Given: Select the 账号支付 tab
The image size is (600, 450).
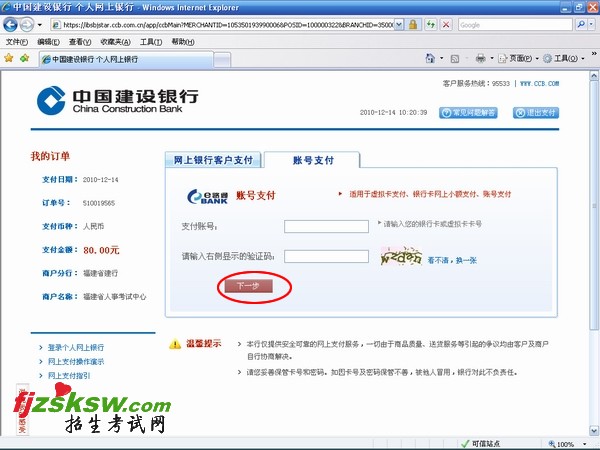Looking at the screenshot, I should click(x=312, y=160).
